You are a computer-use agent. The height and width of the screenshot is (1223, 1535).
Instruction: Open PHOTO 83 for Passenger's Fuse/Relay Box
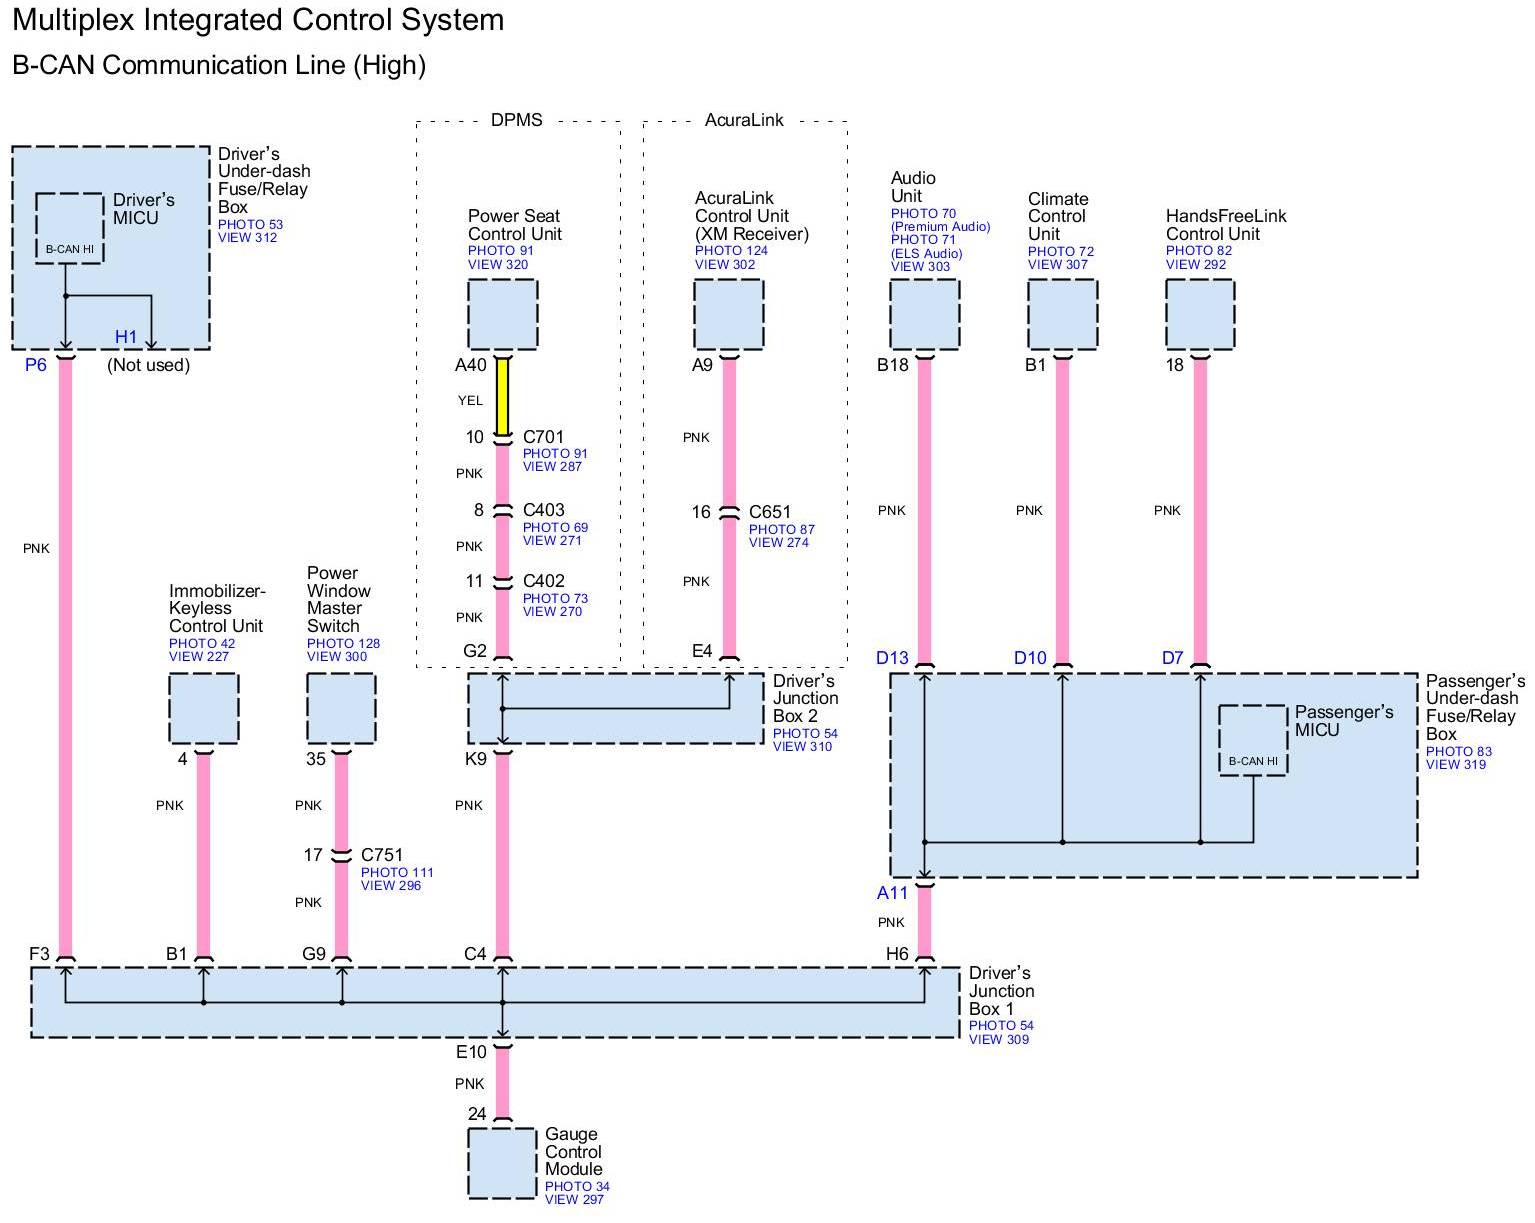click(1458, 752)
